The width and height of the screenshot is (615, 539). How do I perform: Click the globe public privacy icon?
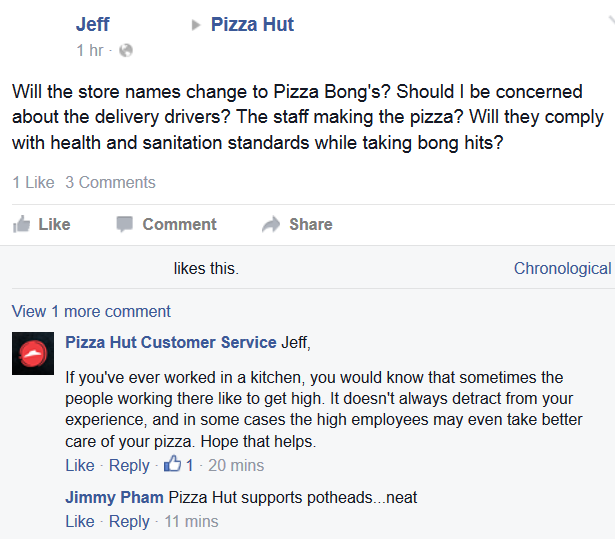point(126,51)
